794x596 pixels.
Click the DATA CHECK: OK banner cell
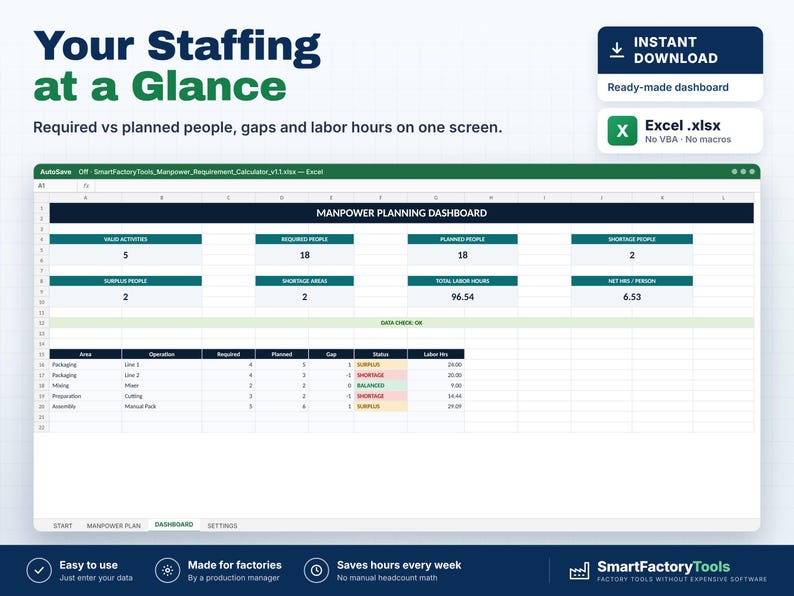(x=402, y=323)
